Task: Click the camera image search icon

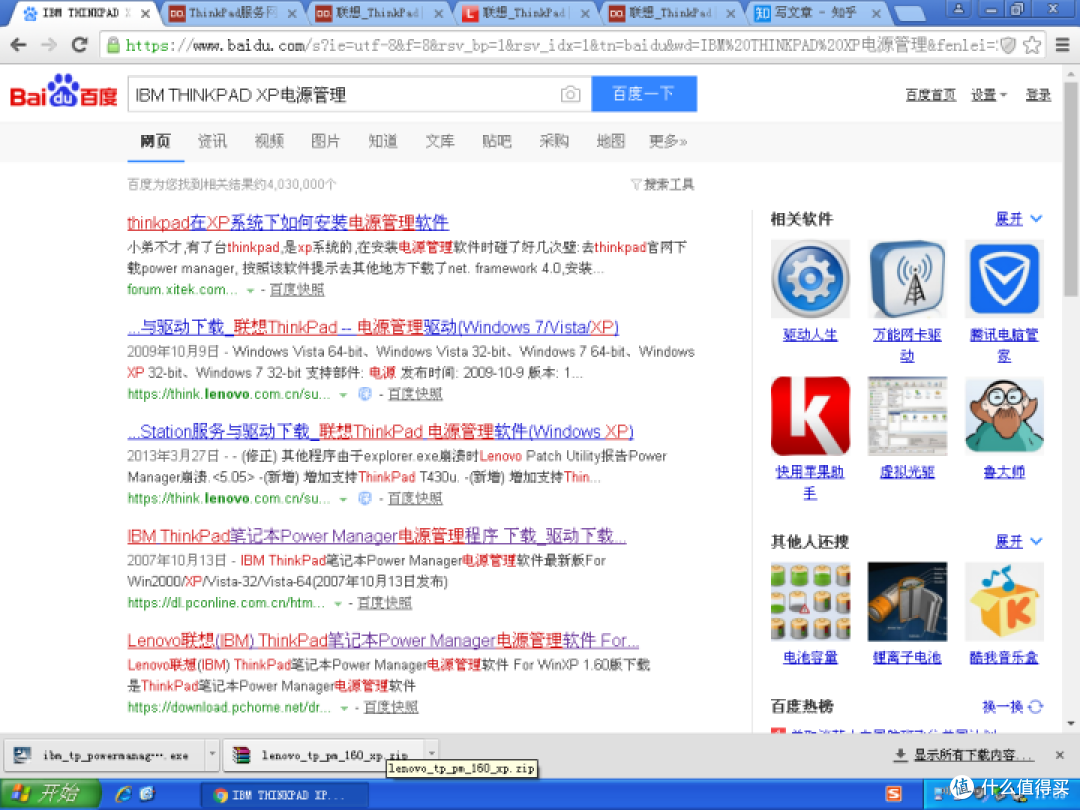Action: click(570, 94)
